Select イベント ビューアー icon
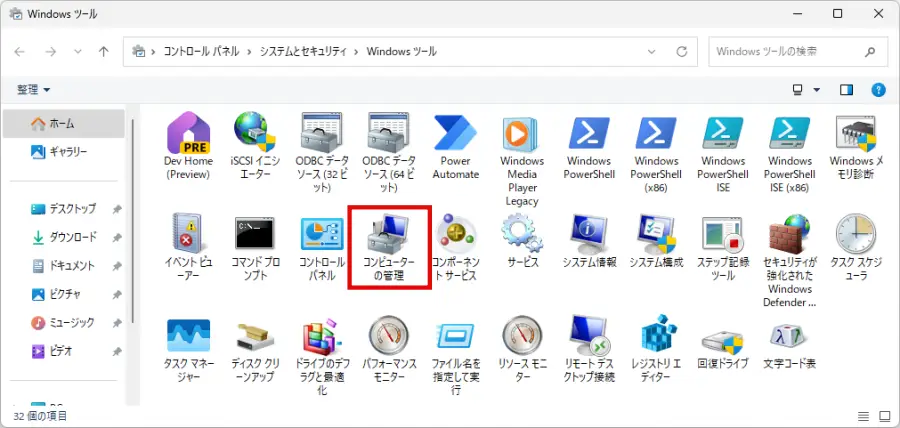This screenshot has height=428, width=900. click(188, 234)
